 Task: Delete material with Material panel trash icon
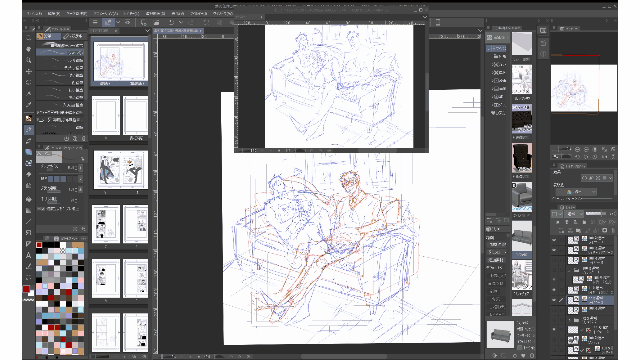(x=532, y=356)
